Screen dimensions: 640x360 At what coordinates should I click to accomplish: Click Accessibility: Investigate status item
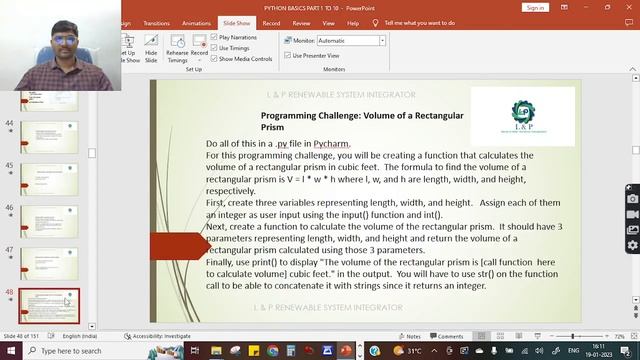tap(158, 336)
